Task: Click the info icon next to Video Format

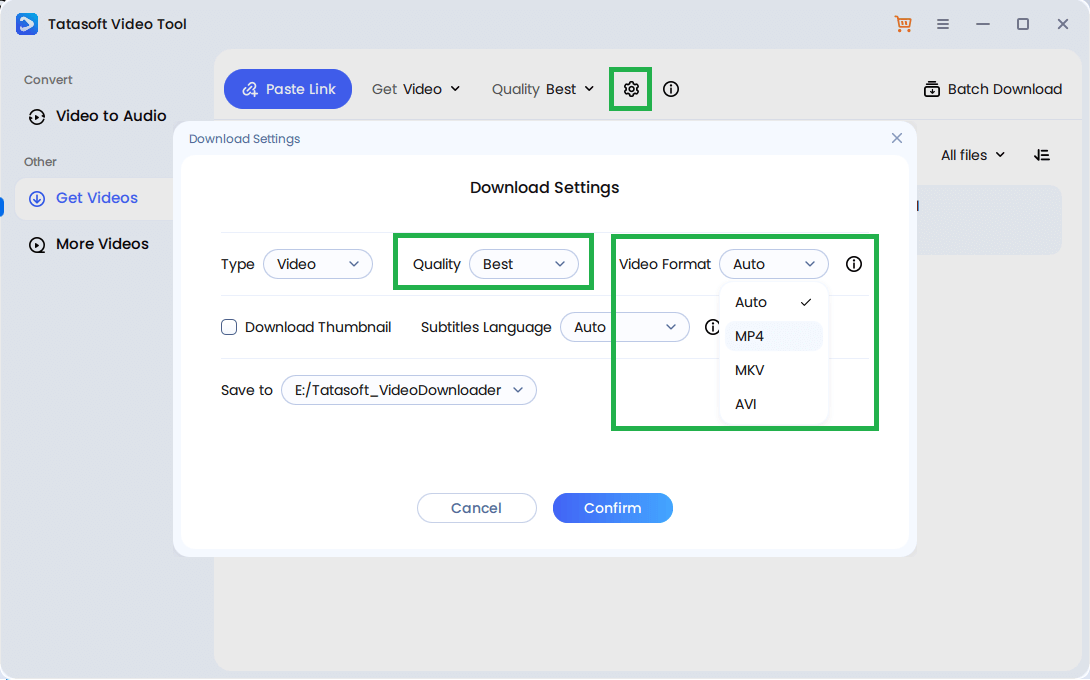Action: [x=854, y=264]
